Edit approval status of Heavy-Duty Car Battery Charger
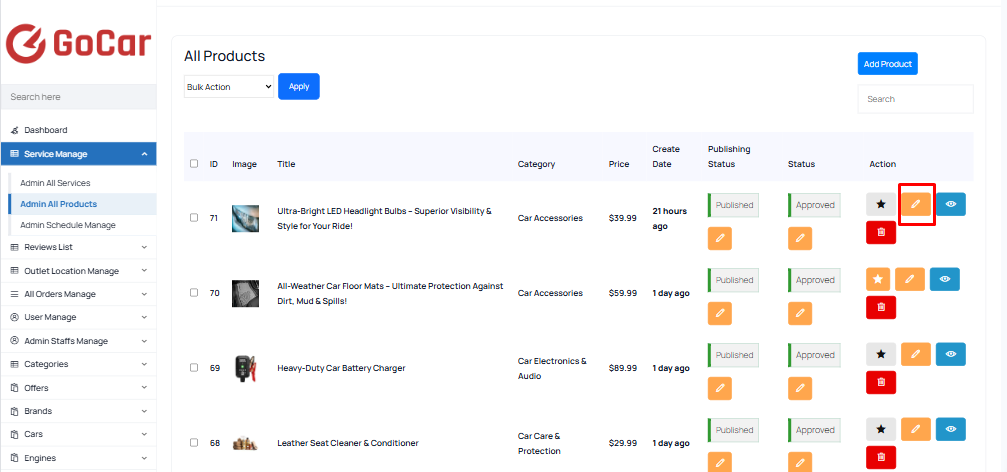 [800, 389]
